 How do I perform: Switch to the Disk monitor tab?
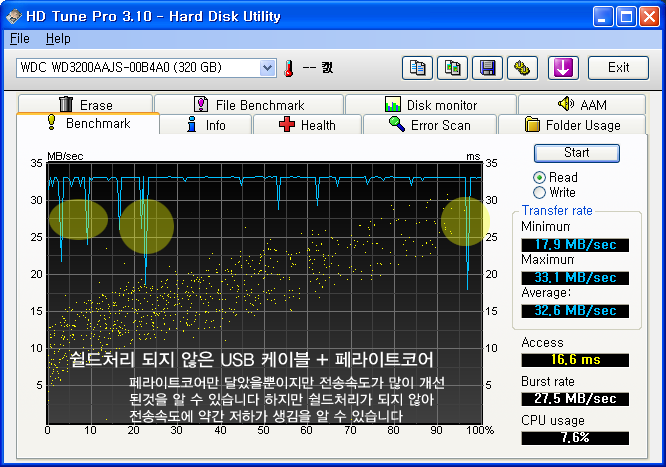pyautogui.click(x=431, y=104)
